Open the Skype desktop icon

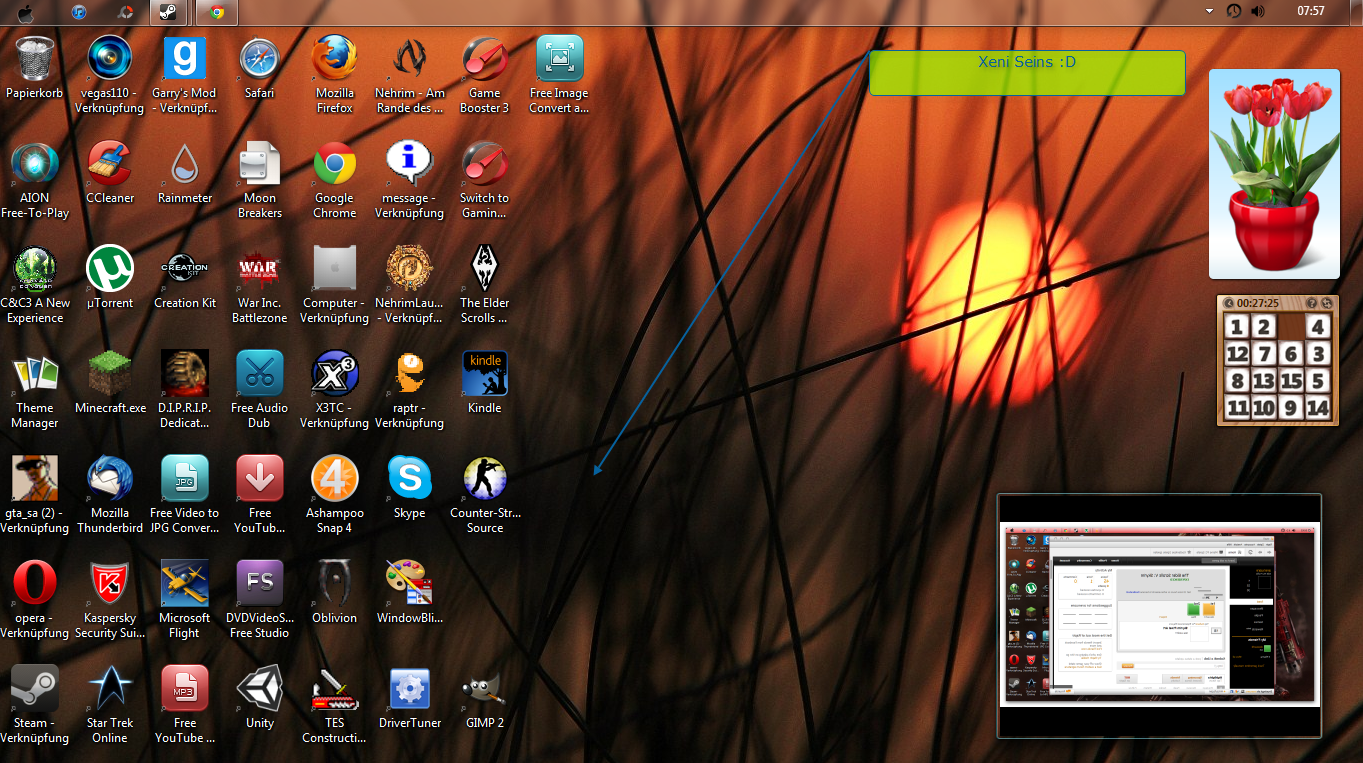click(x=409, y=481)
